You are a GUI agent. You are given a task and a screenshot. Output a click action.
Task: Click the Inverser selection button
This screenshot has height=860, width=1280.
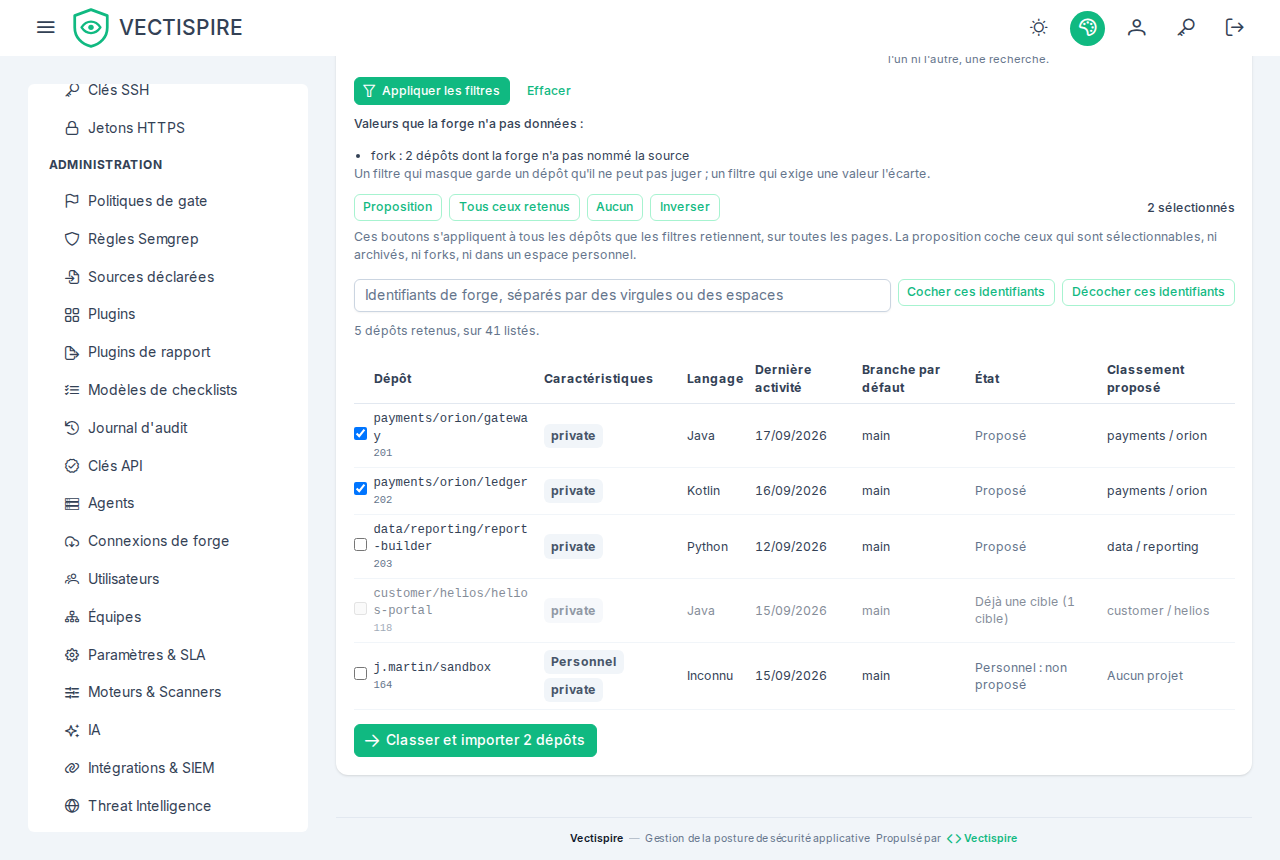685,207
